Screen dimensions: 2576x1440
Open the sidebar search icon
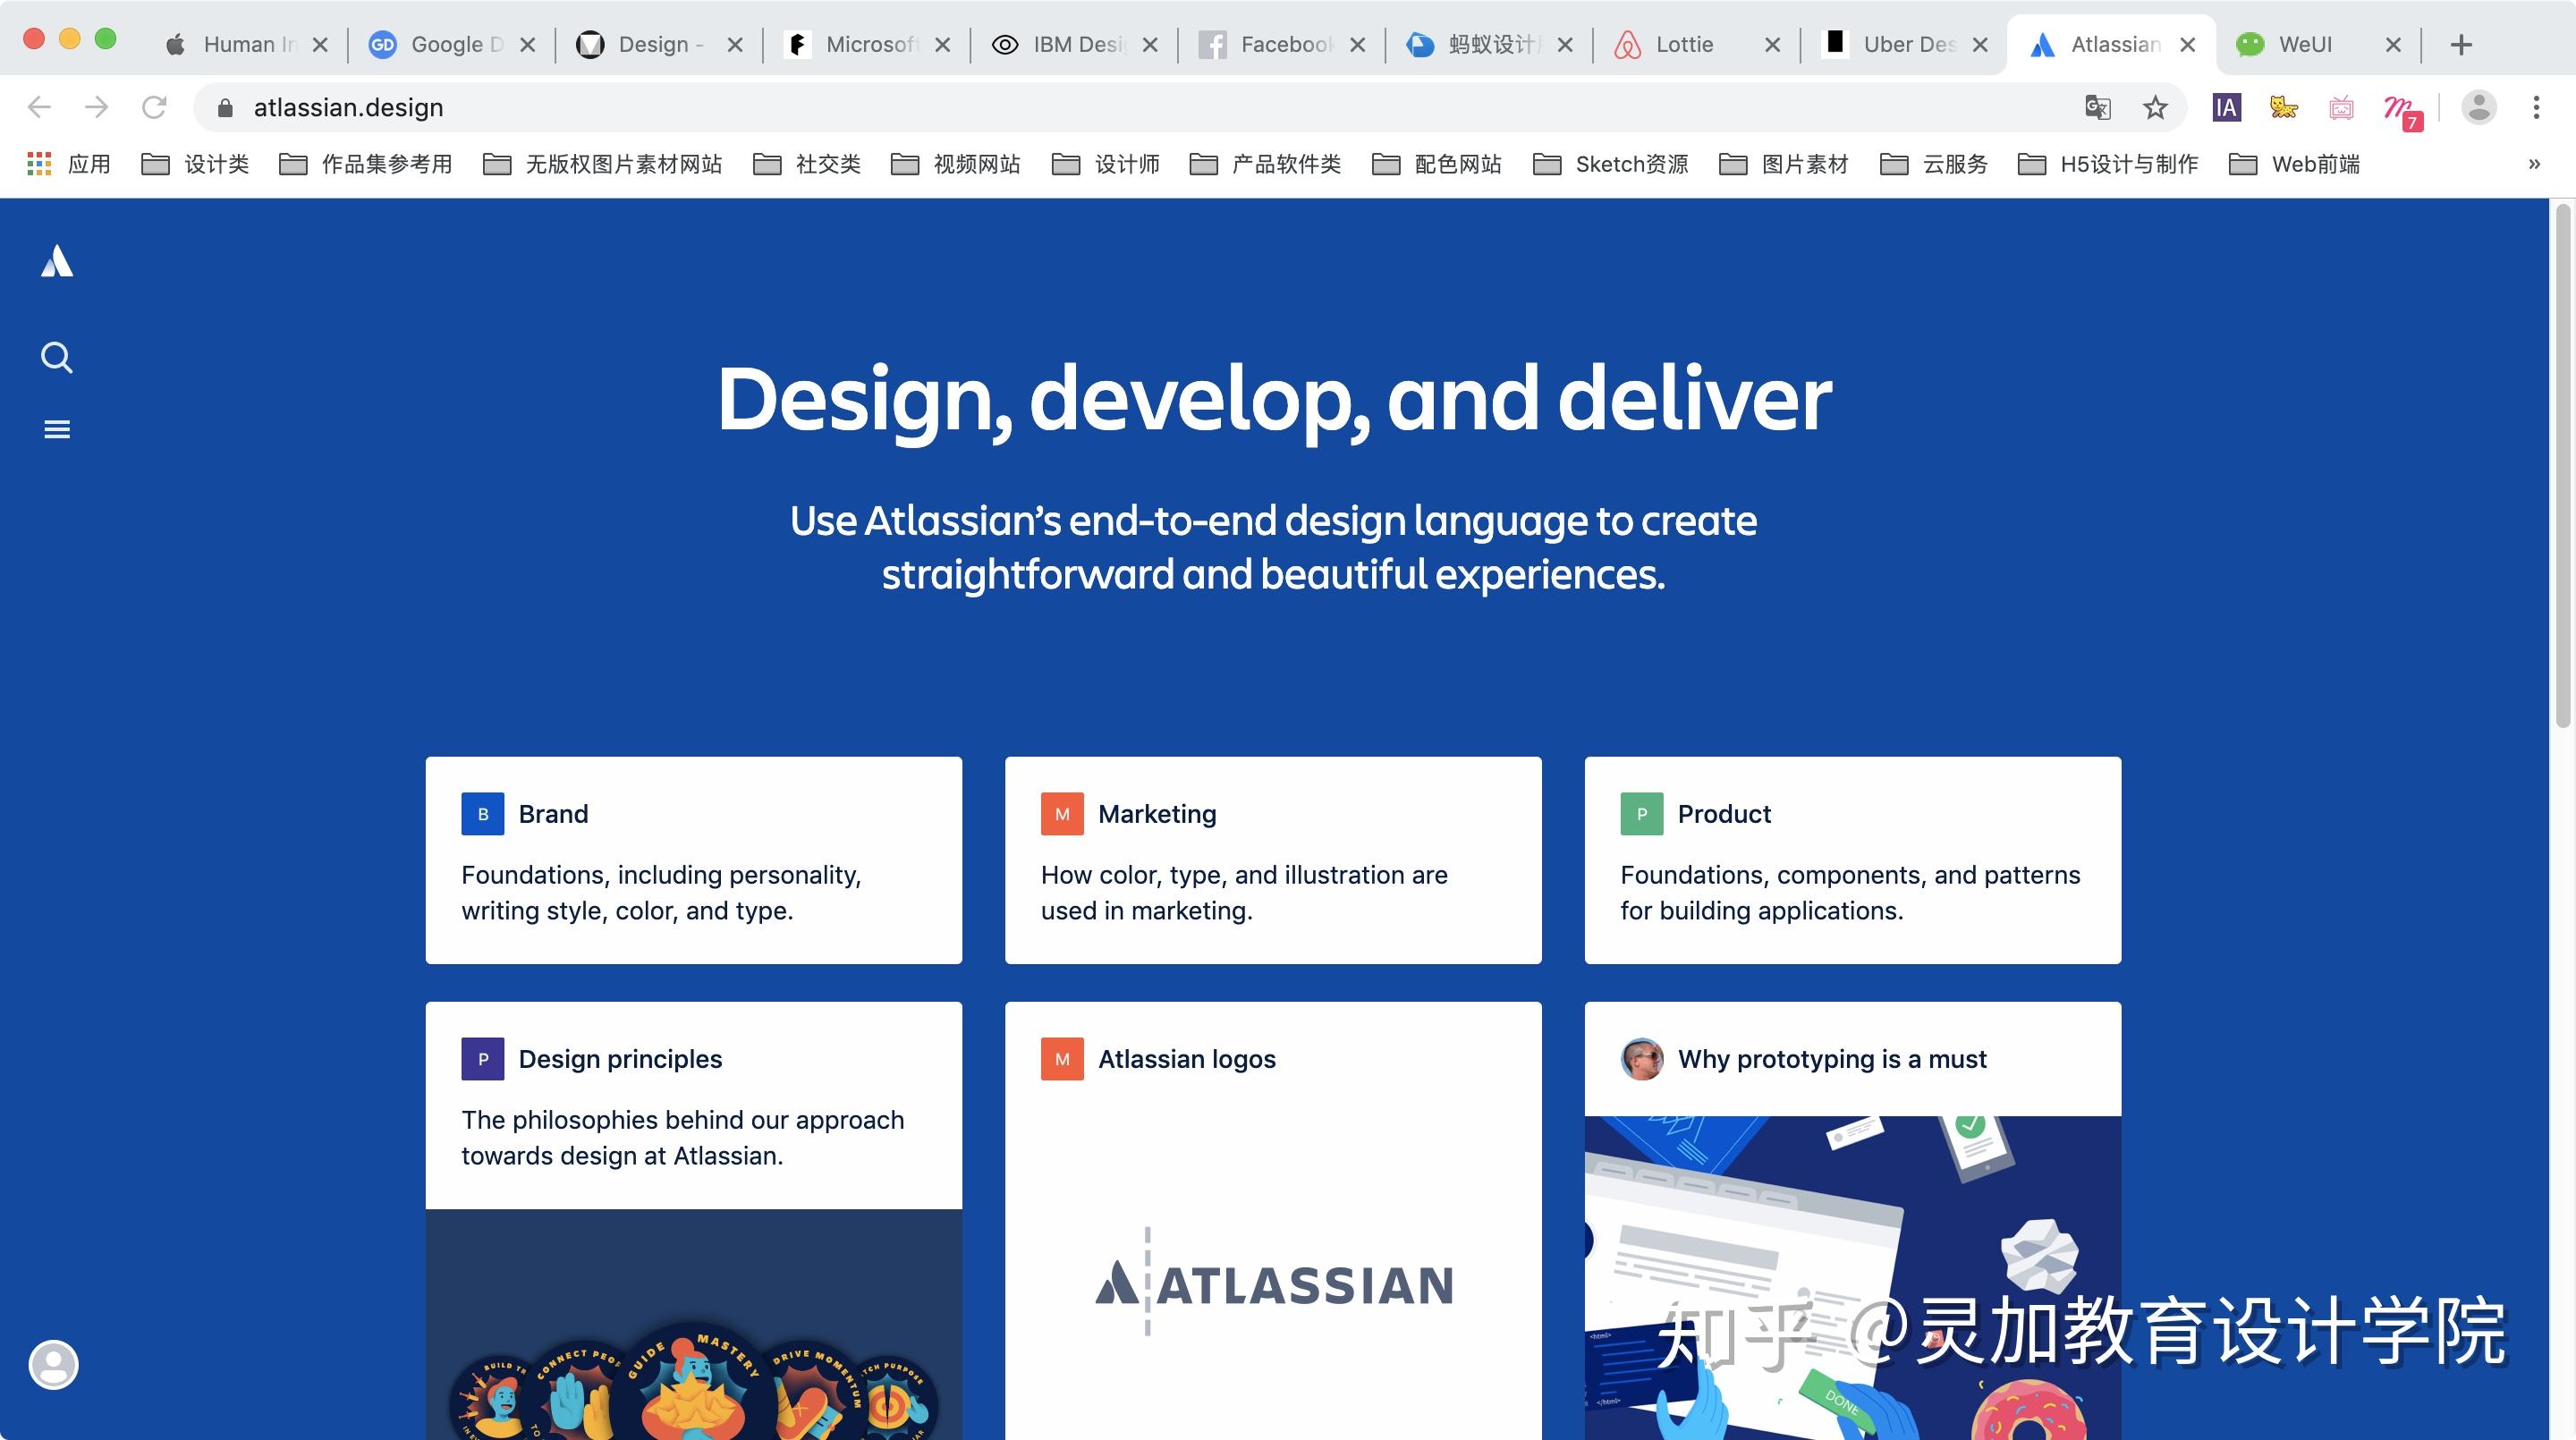point(57,357)
